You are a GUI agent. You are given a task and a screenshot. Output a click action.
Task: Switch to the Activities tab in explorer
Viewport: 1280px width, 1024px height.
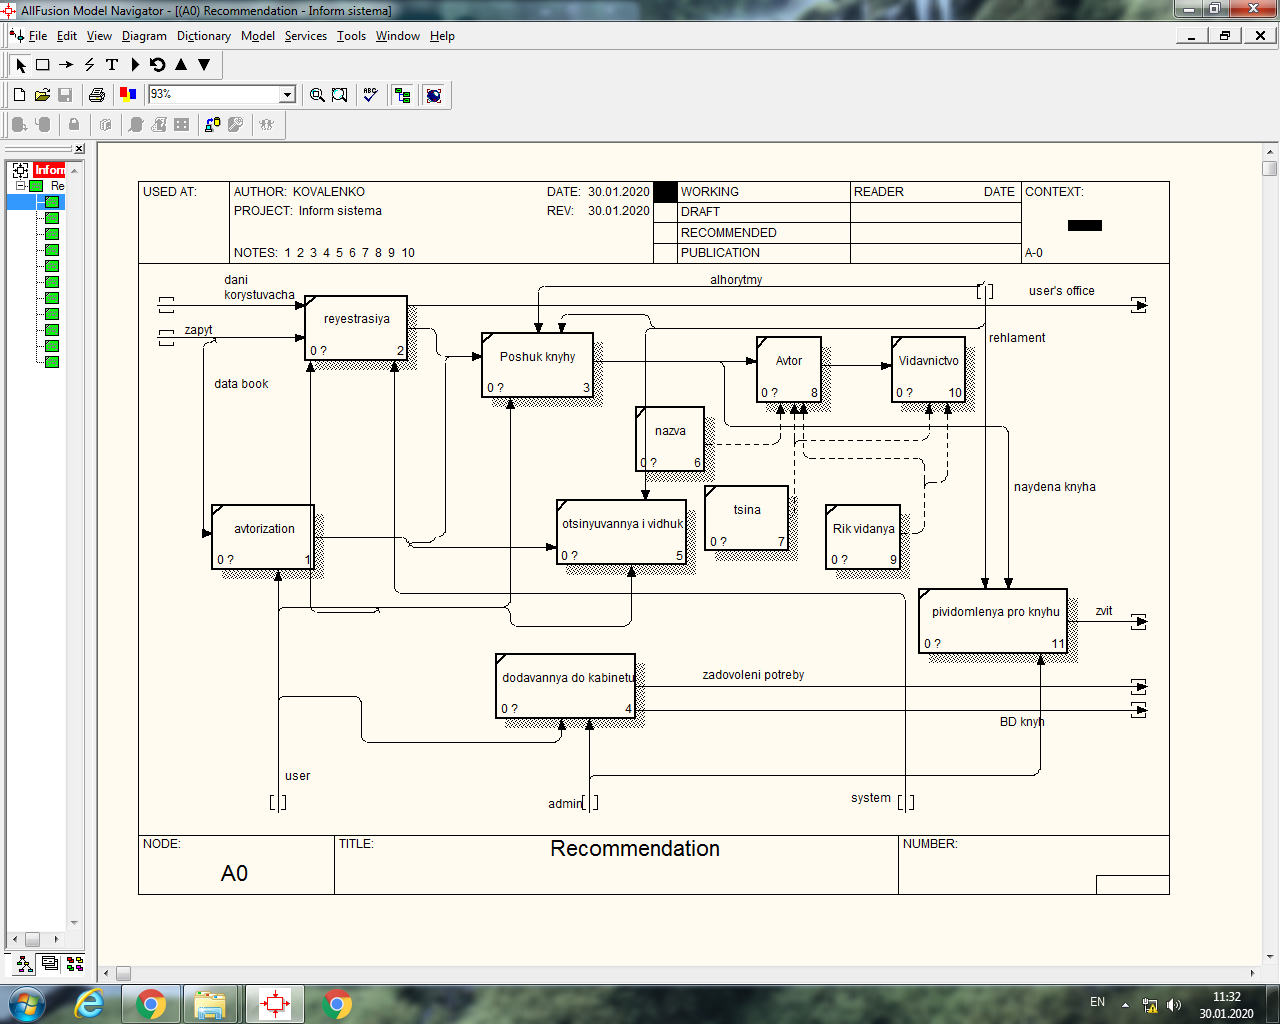click(24, 964)
